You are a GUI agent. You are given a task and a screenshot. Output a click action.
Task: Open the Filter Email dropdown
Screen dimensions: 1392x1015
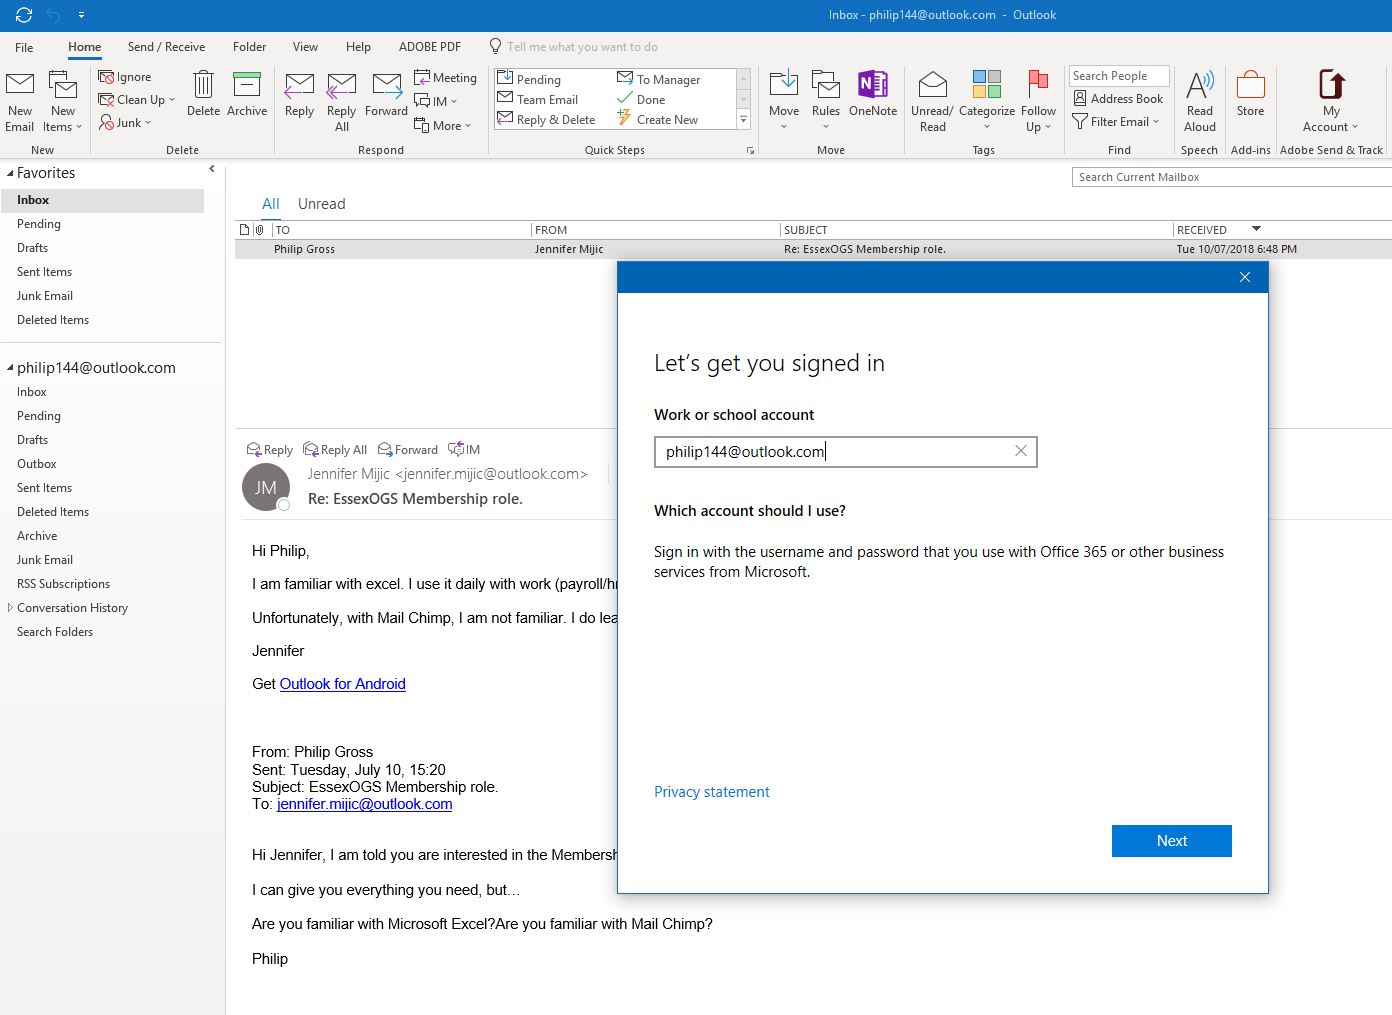[x=1115, y=121]
